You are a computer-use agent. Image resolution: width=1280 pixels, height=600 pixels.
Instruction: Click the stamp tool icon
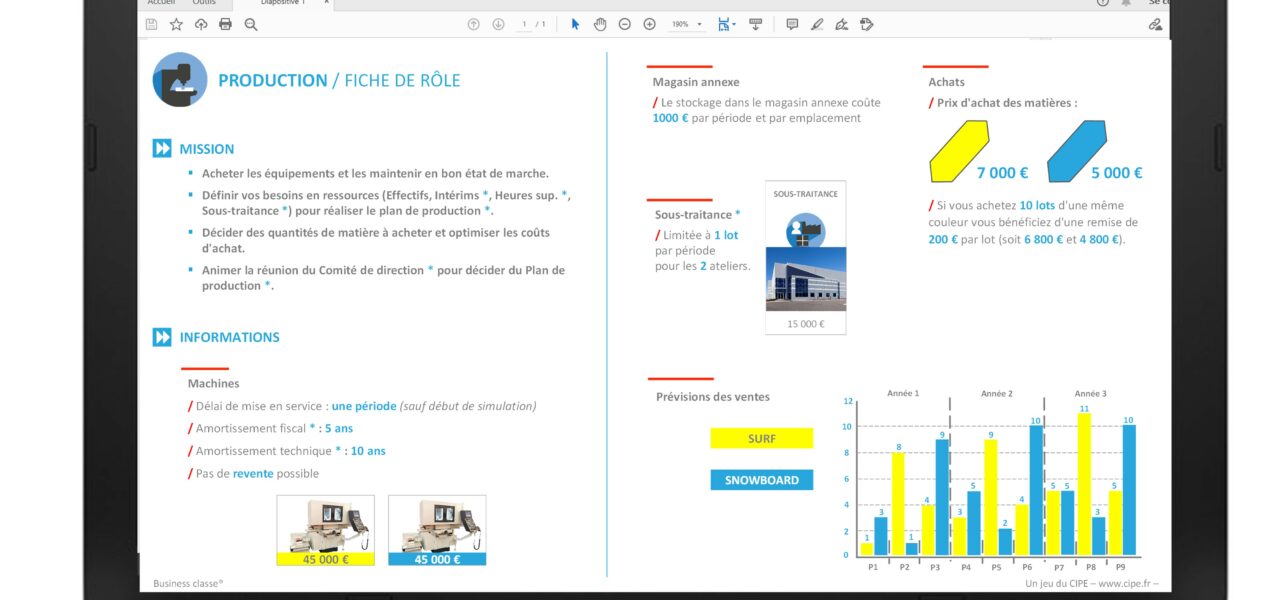867,24
